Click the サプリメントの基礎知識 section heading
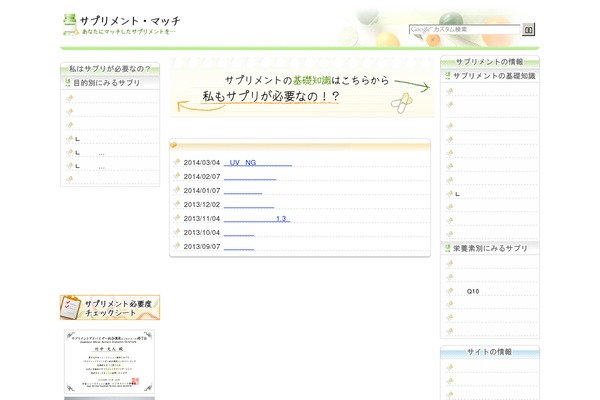 click(x=494, y=76)
